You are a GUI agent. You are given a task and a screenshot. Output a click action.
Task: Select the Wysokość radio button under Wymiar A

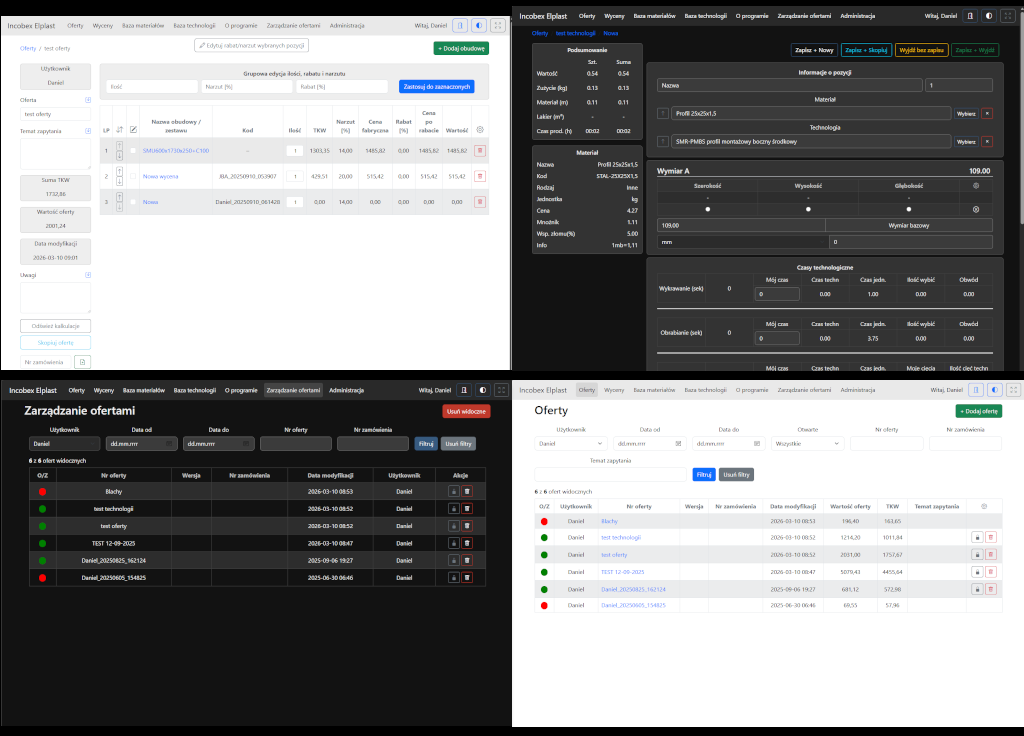pyautogui.click(x=808, y=210)
